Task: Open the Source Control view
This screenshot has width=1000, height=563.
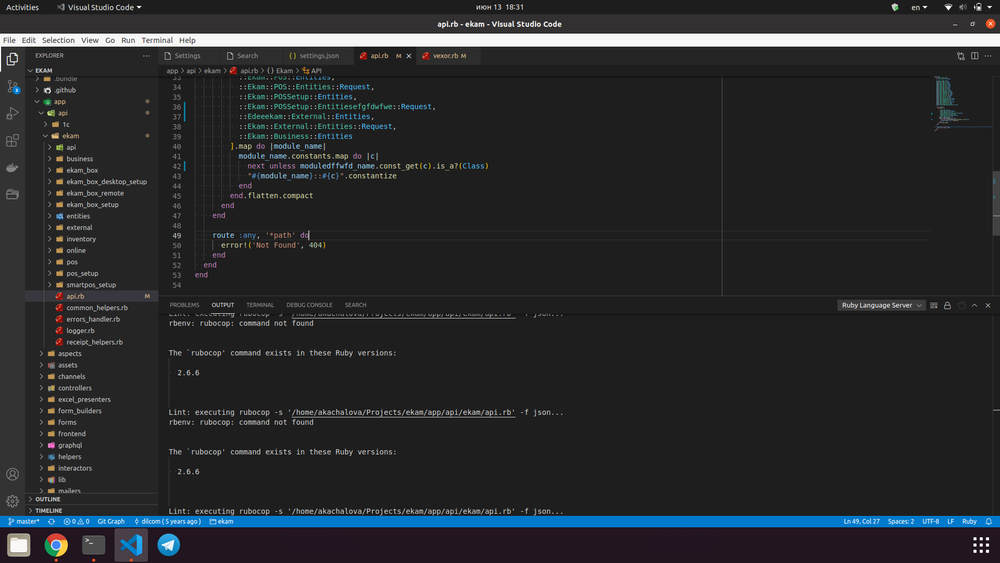Action: pyautogui.click(x=12, y=87)
